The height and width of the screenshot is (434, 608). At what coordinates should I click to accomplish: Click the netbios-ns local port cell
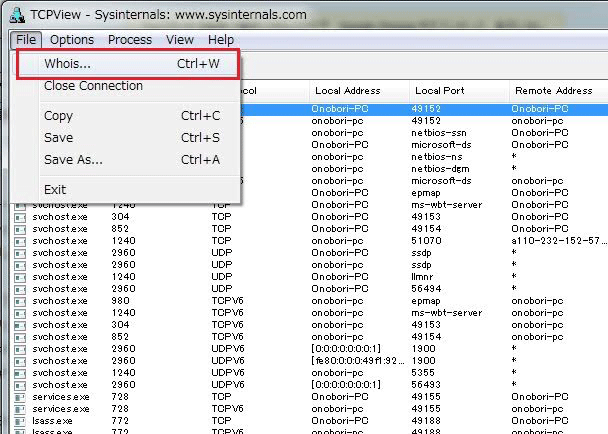click(437, 157)
